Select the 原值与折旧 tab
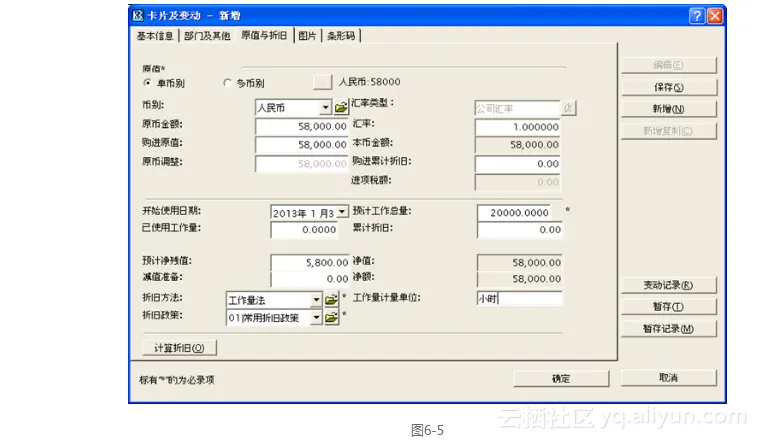 click(x=264, y=35)
